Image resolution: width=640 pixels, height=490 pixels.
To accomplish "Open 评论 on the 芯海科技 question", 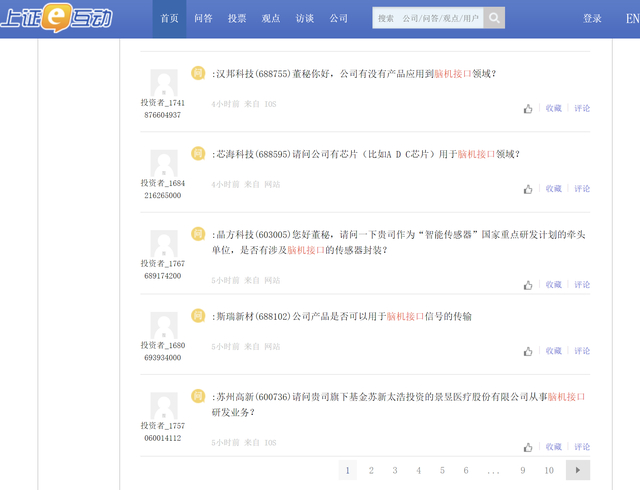I will (x=582, y=189).
